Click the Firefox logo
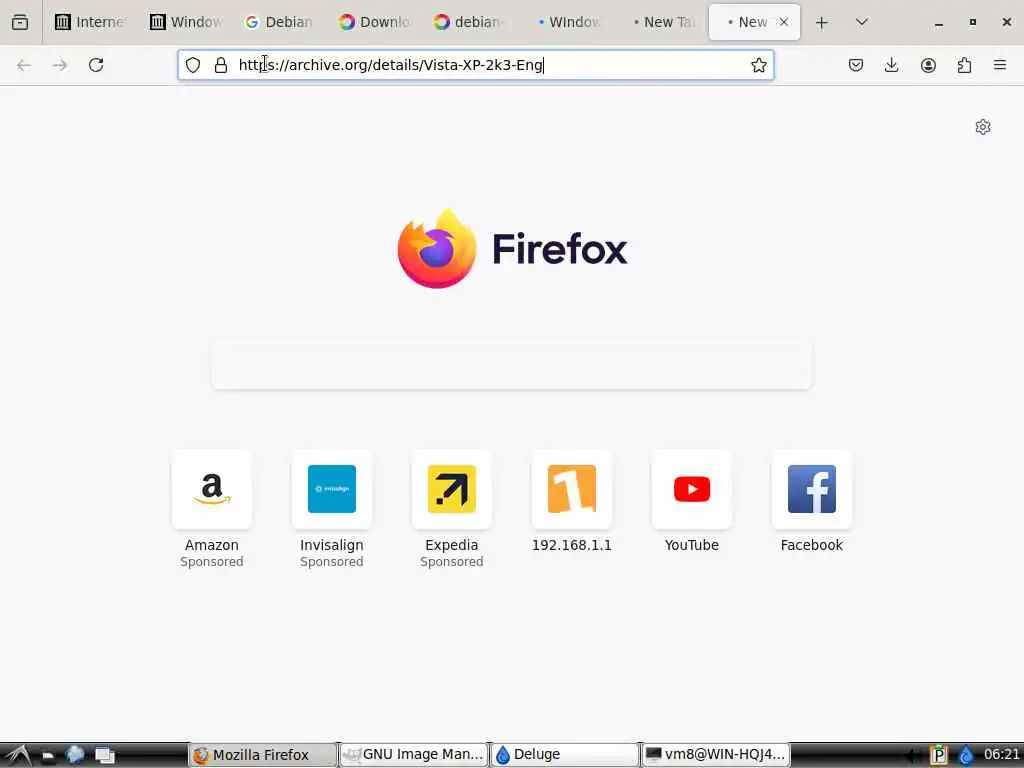 pyautogui.click(x=512, y=249)
